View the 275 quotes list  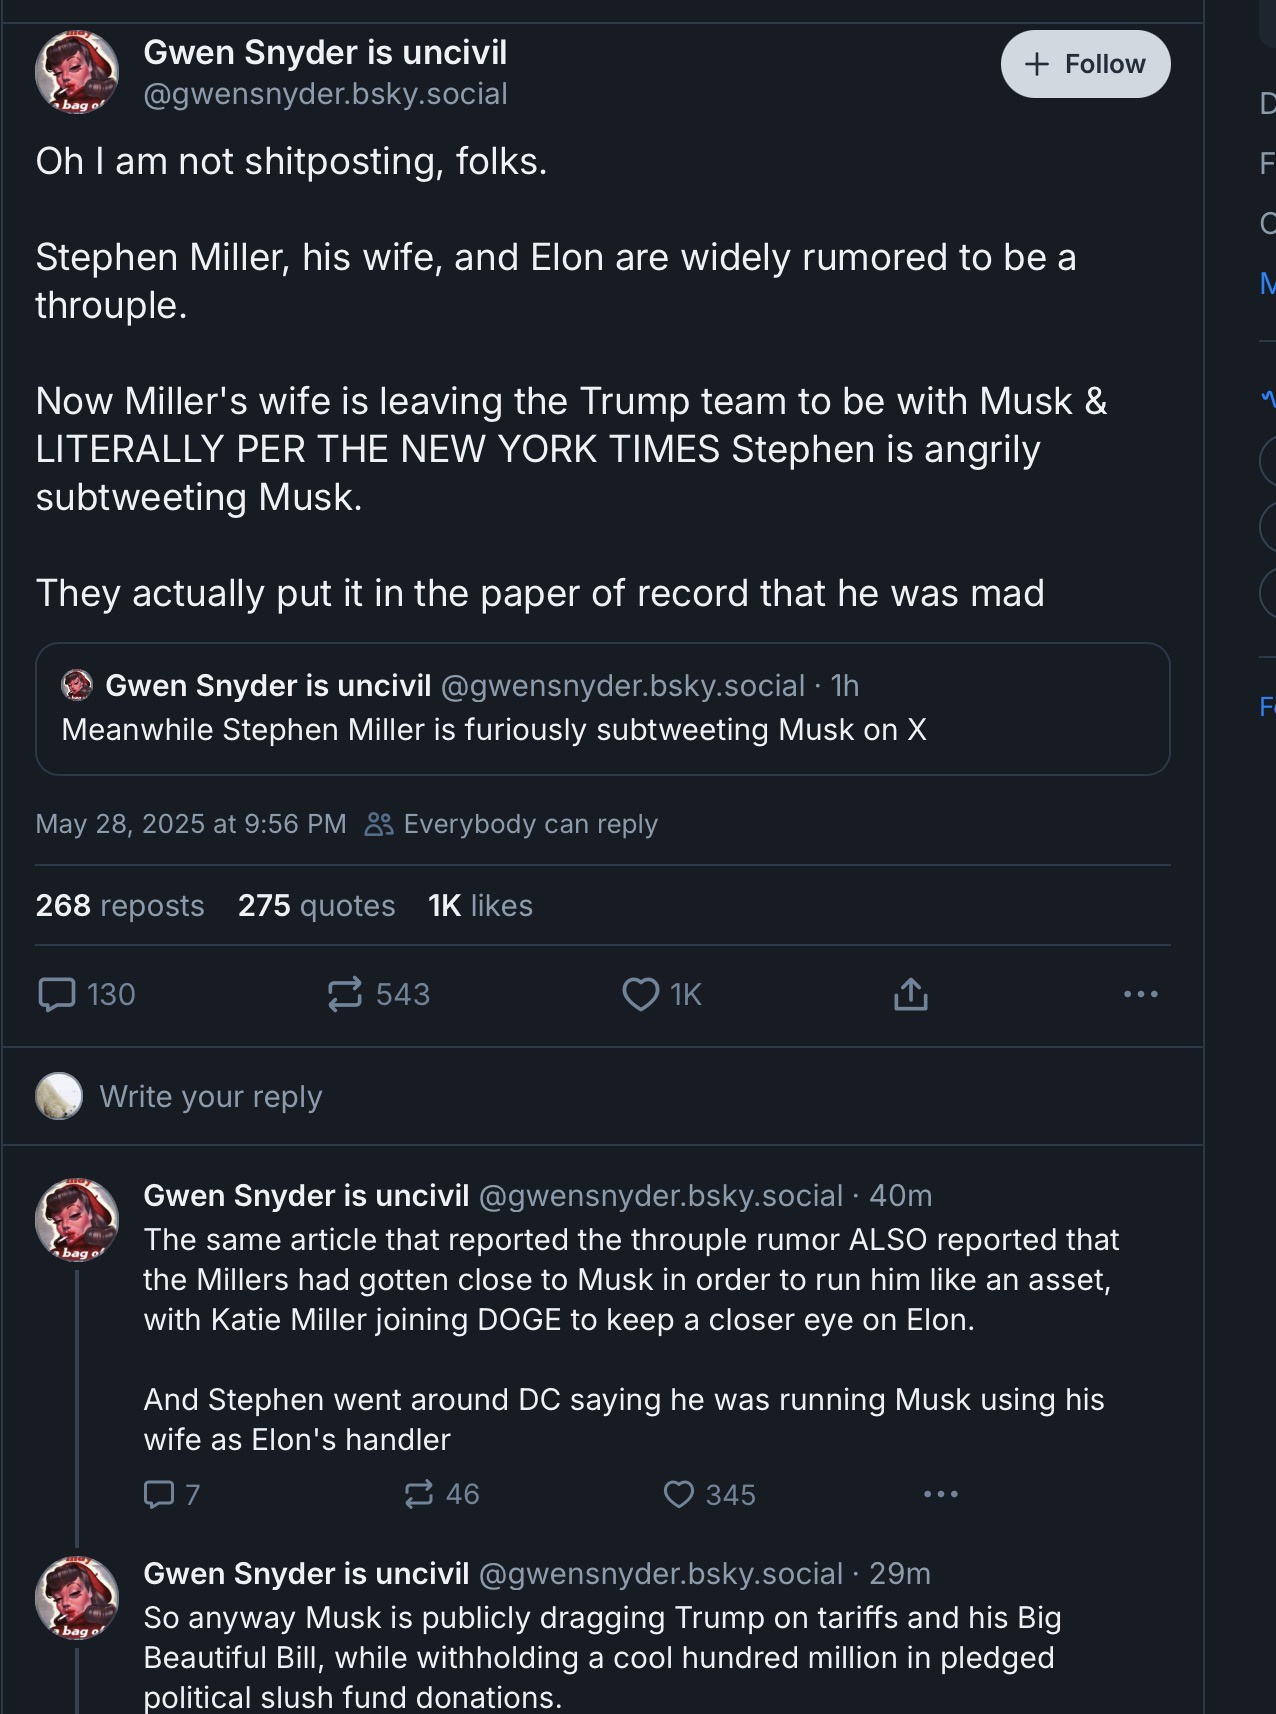point(316,905)
